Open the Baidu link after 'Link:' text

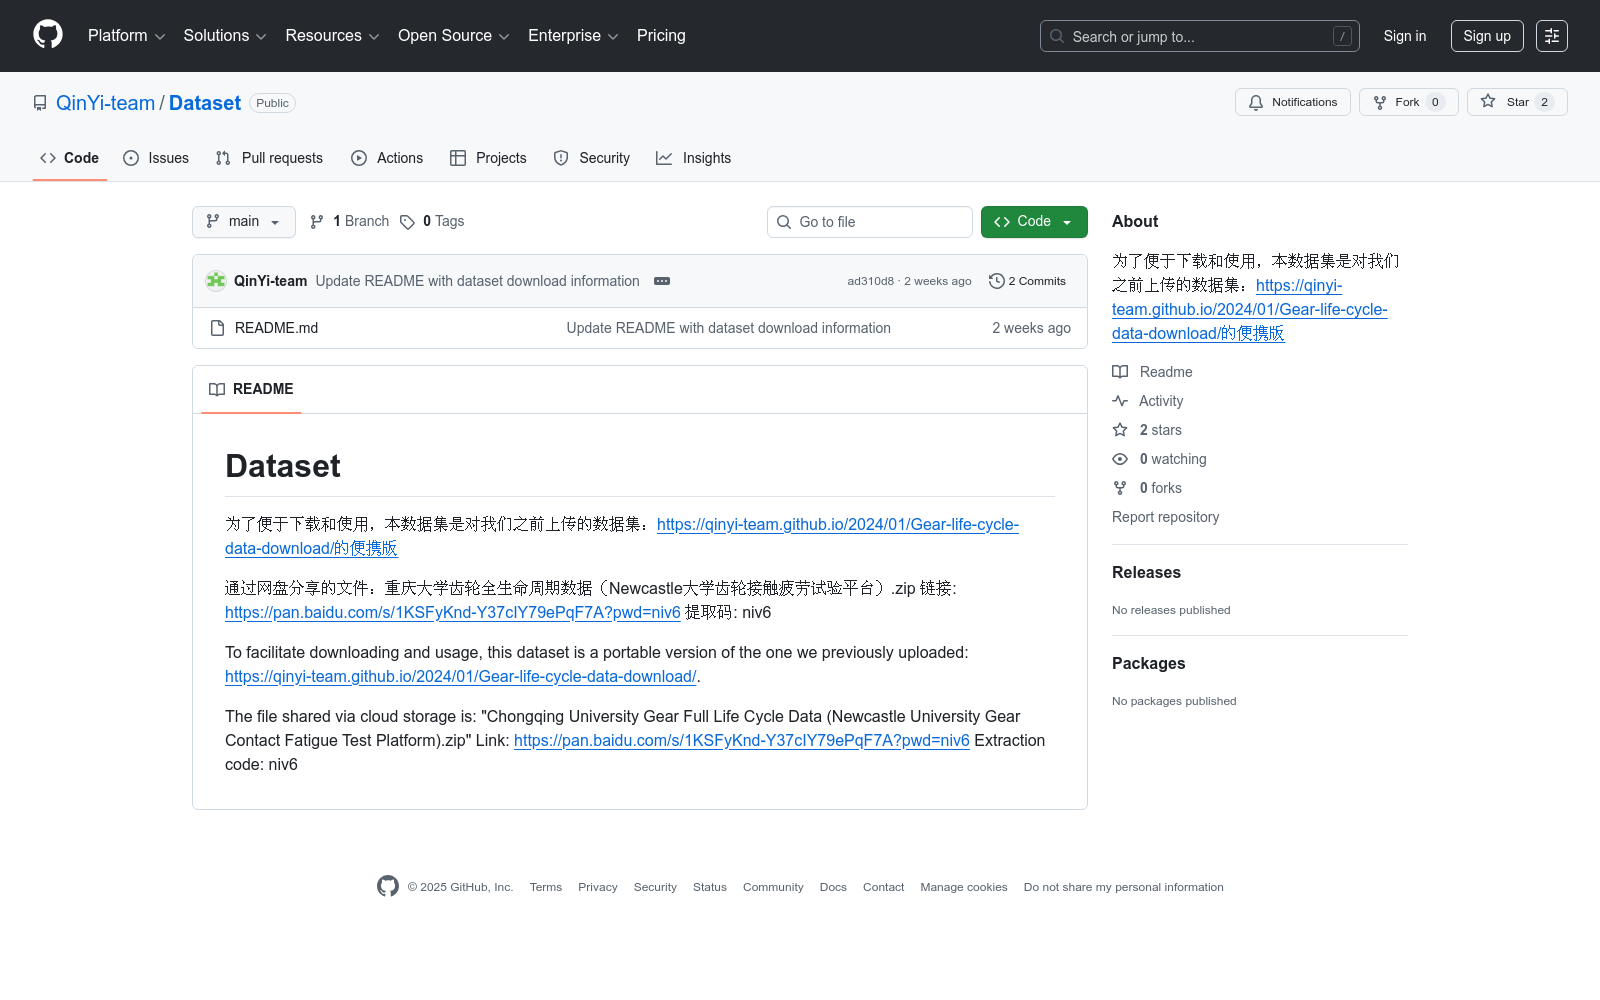tap(741, 740)
